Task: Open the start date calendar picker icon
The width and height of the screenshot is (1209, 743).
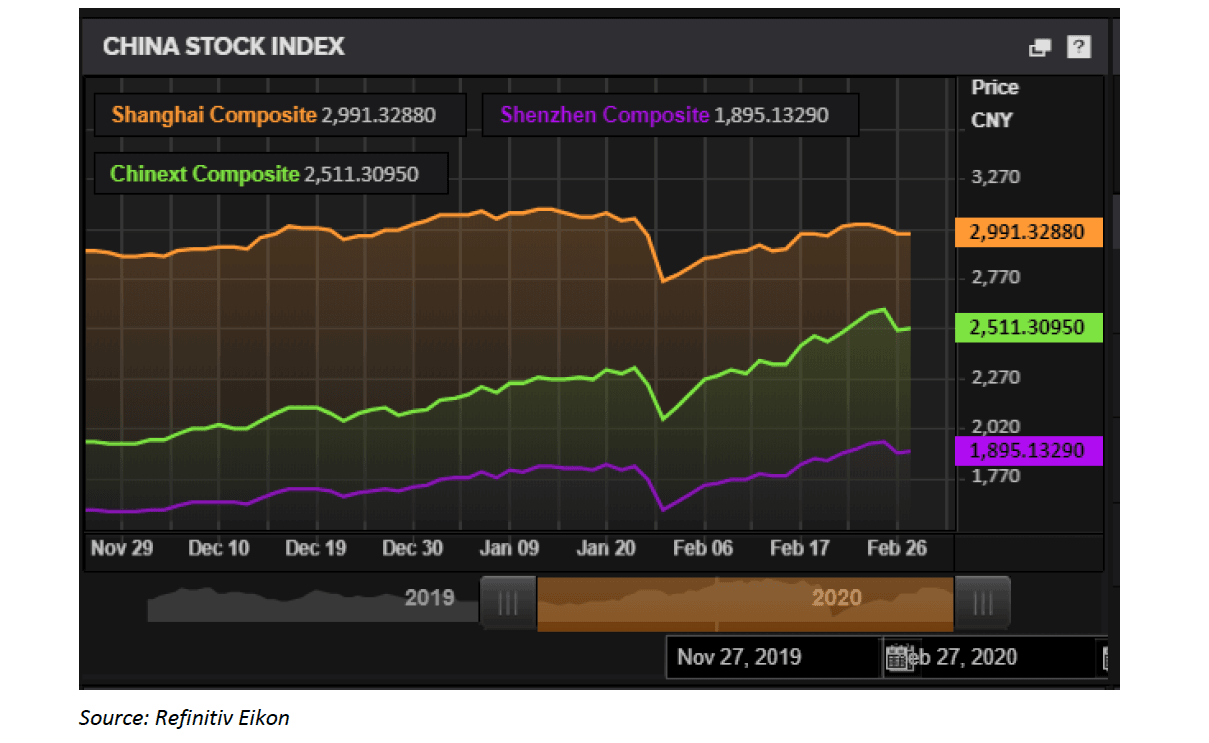Action: pyautogui.click(x=897, y=657)
